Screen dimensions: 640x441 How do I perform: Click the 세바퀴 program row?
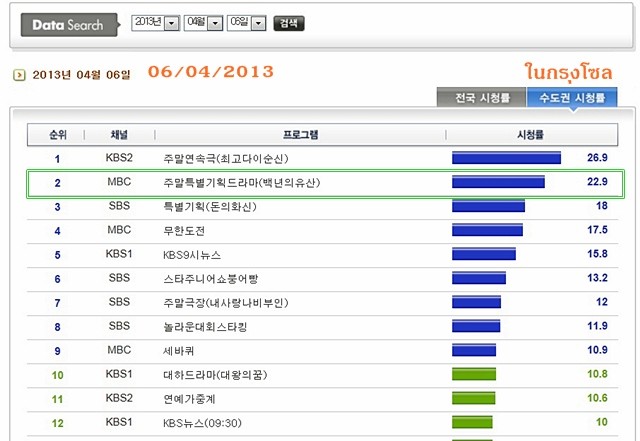click(x=322, y=352)
